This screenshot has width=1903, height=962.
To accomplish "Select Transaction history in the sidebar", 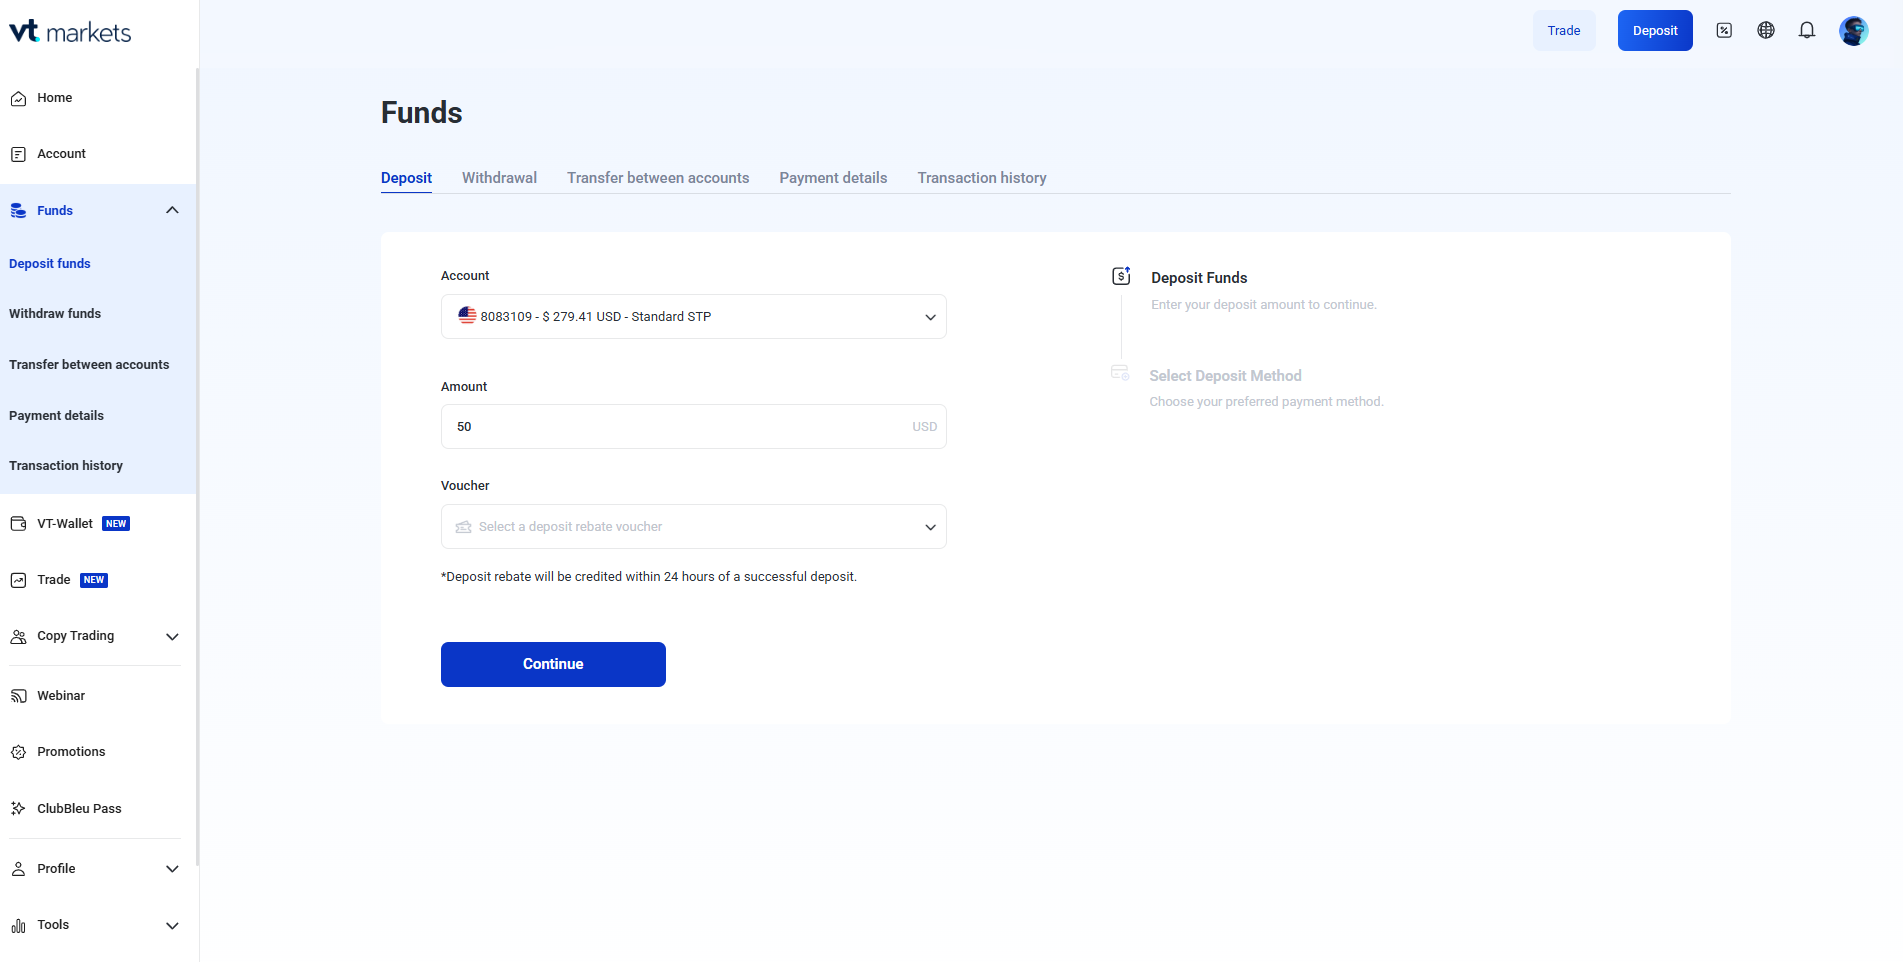I will pyautogui.click(x=66, y=466).
